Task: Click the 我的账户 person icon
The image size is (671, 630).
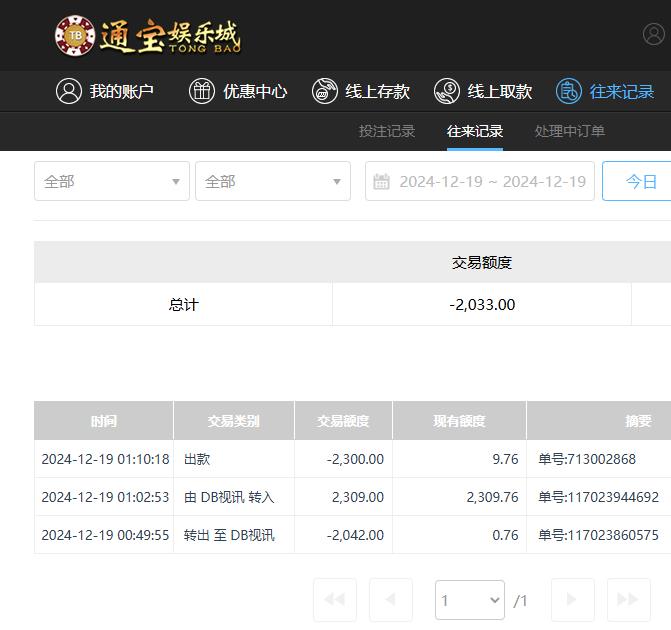Action: [69, 91]
